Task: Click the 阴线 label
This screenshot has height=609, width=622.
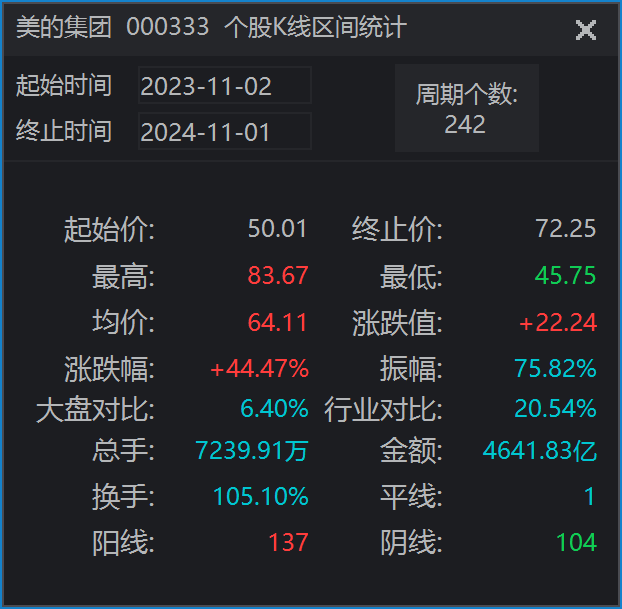Action: pos(411,543)
